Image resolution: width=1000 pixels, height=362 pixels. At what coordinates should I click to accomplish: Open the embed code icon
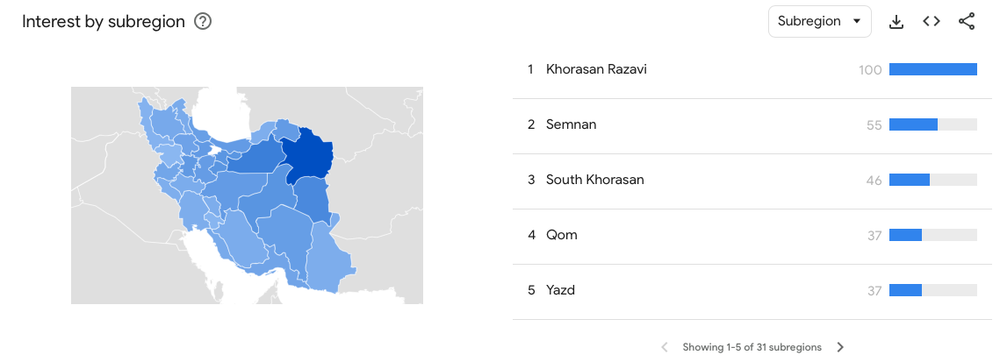coord(931,21)
